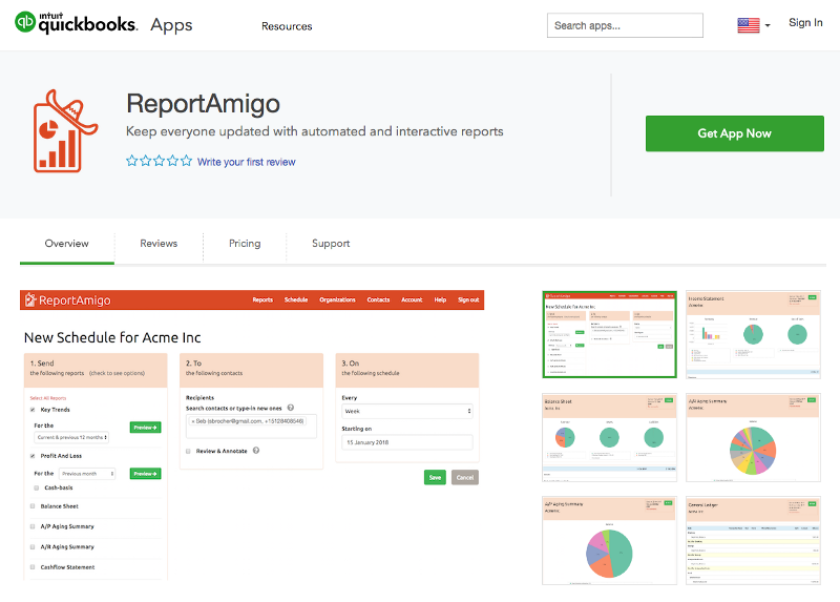Click the help icon beside search contacts
840x602 pixels.
tap(290, 408)
